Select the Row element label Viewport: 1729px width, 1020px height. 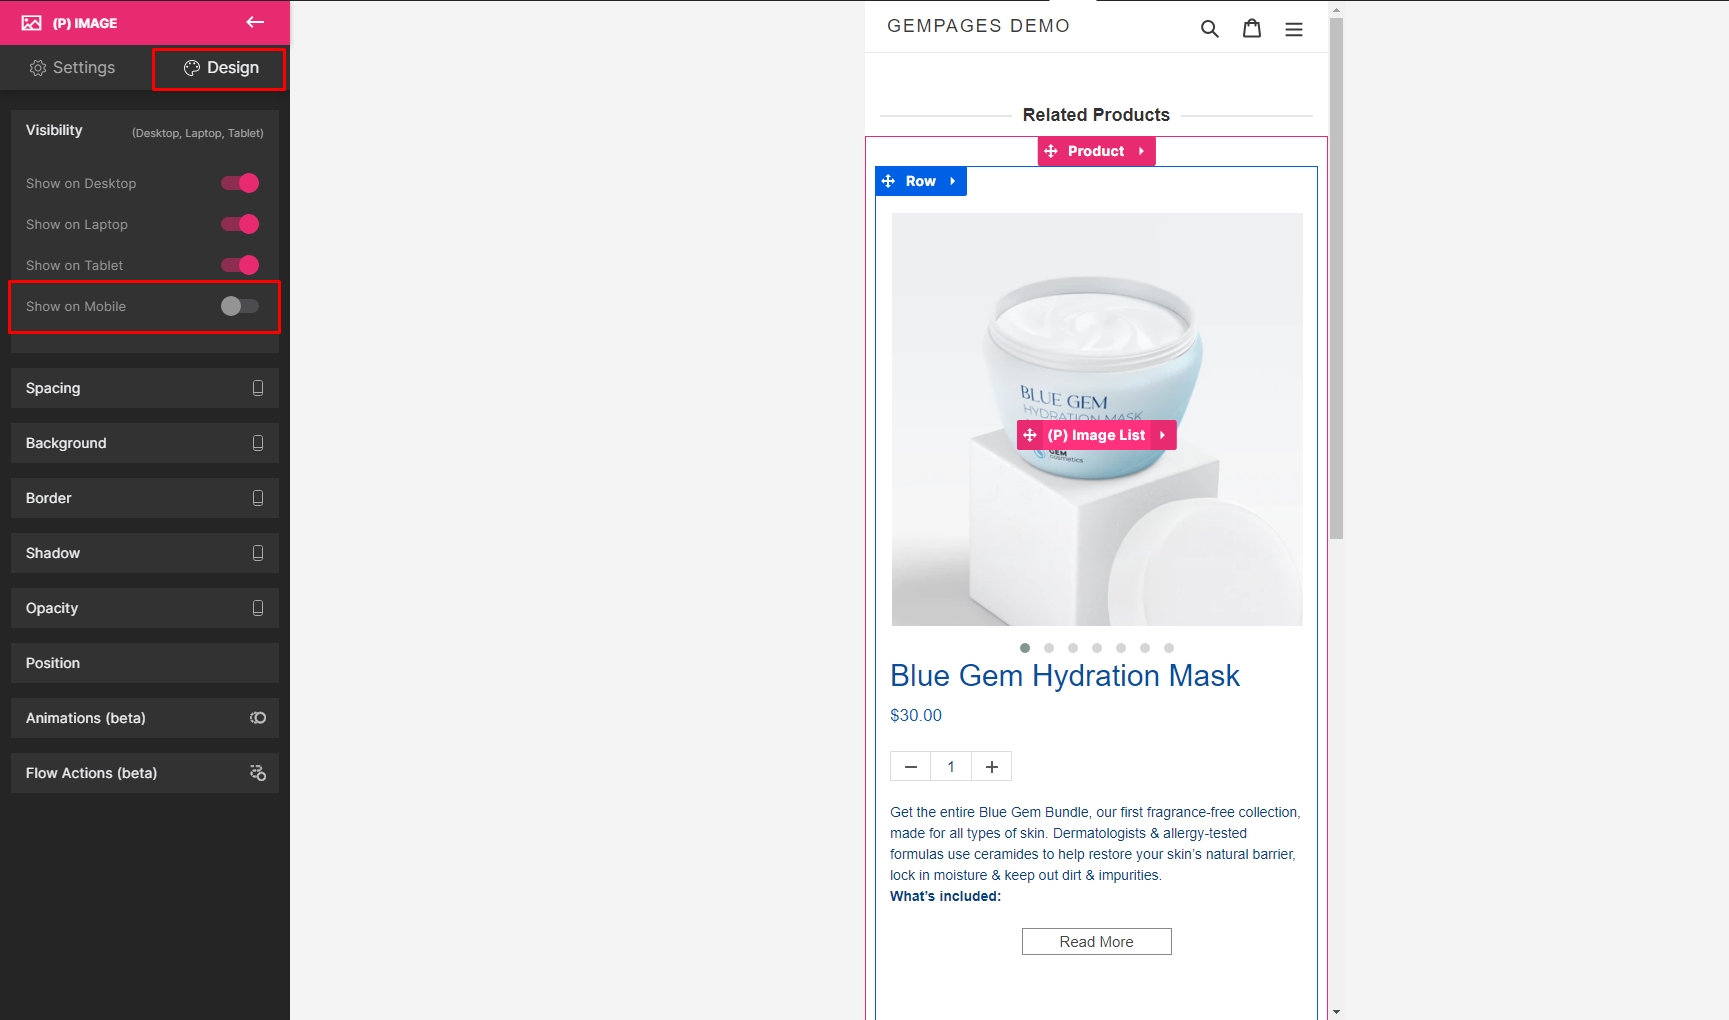(921, 181)
